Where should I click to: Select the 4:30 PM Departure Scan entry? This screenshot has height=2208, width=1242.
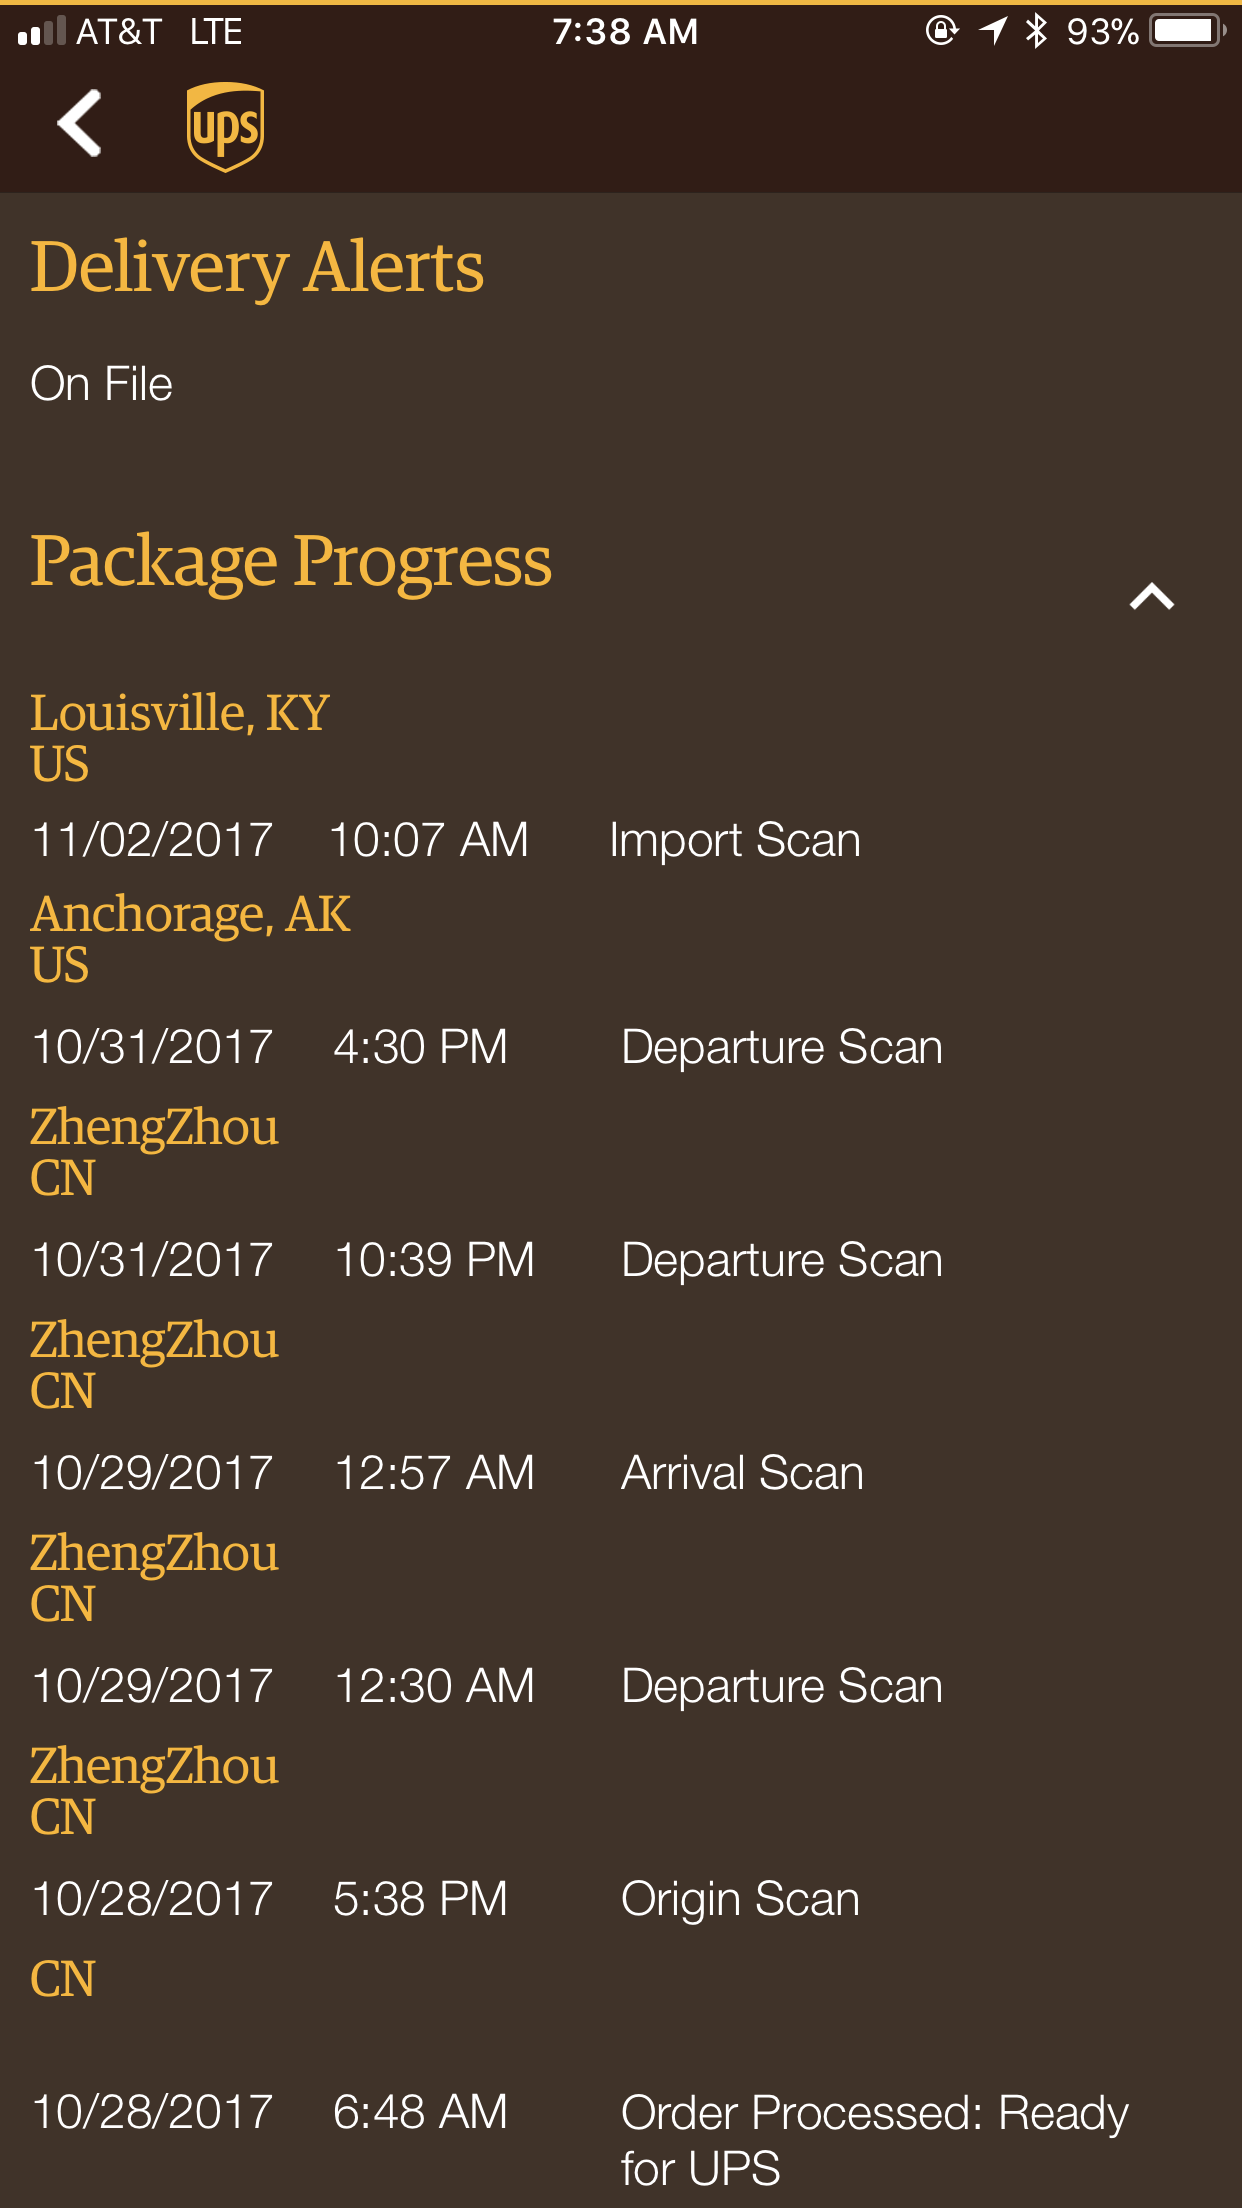(x=781, y=1047)
